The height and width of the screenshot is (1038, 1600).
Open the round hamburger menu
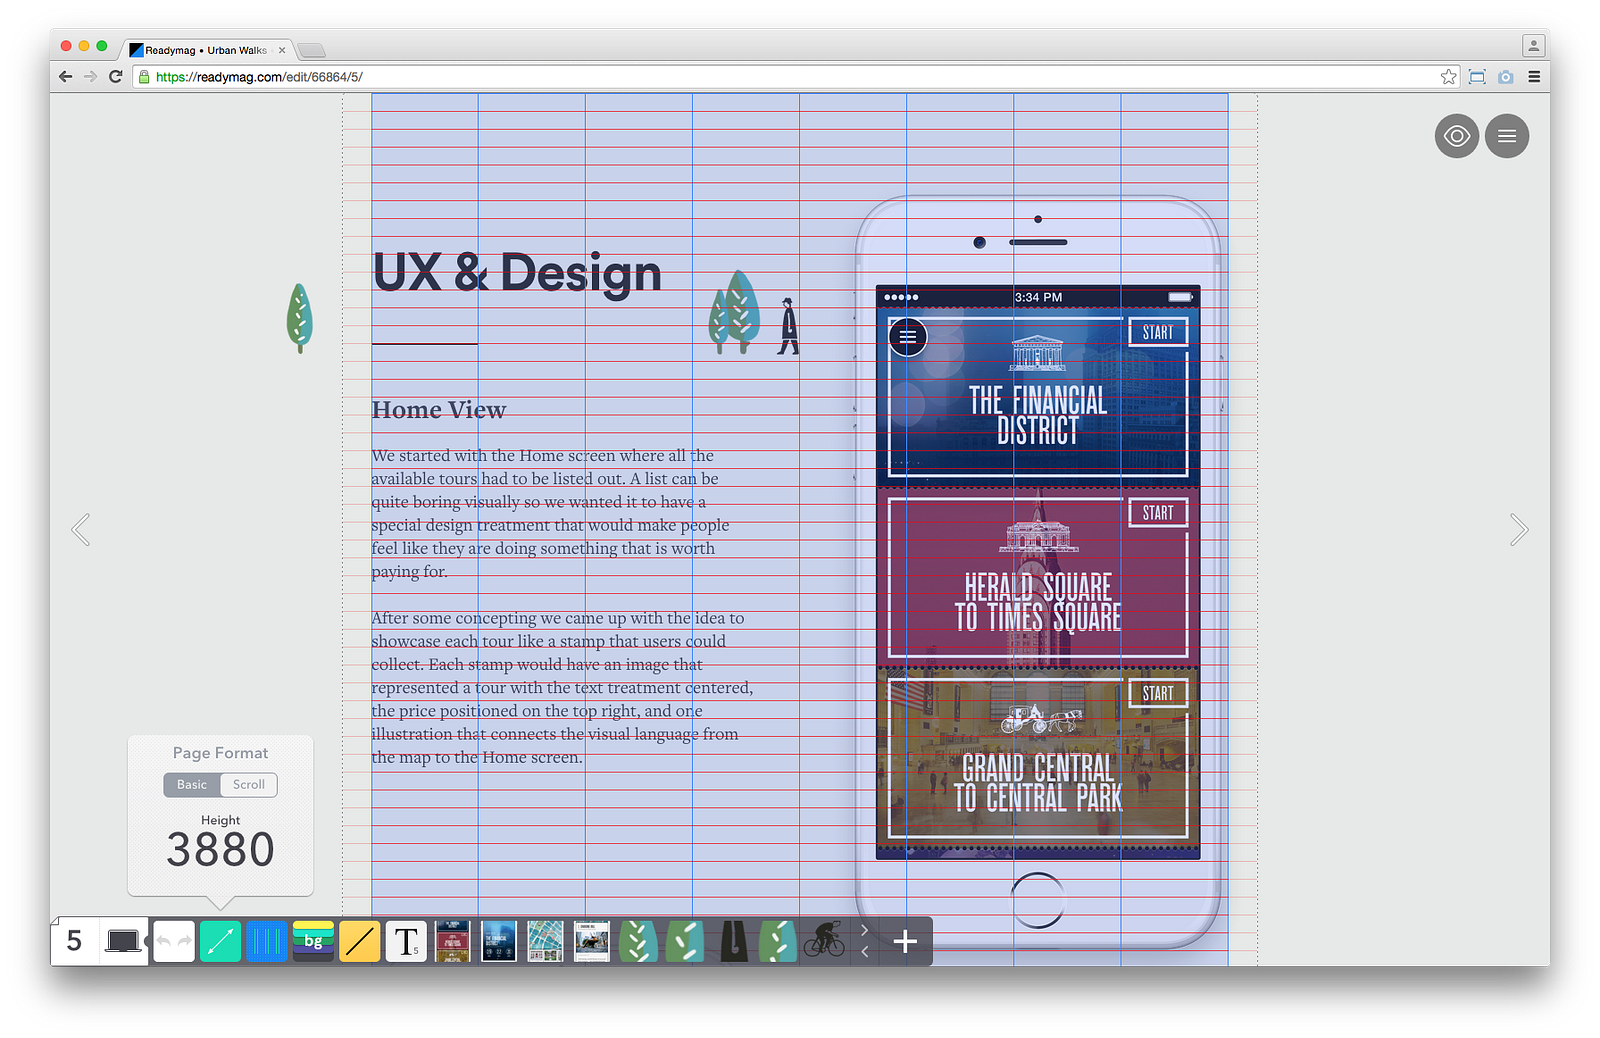(1506, 136)
